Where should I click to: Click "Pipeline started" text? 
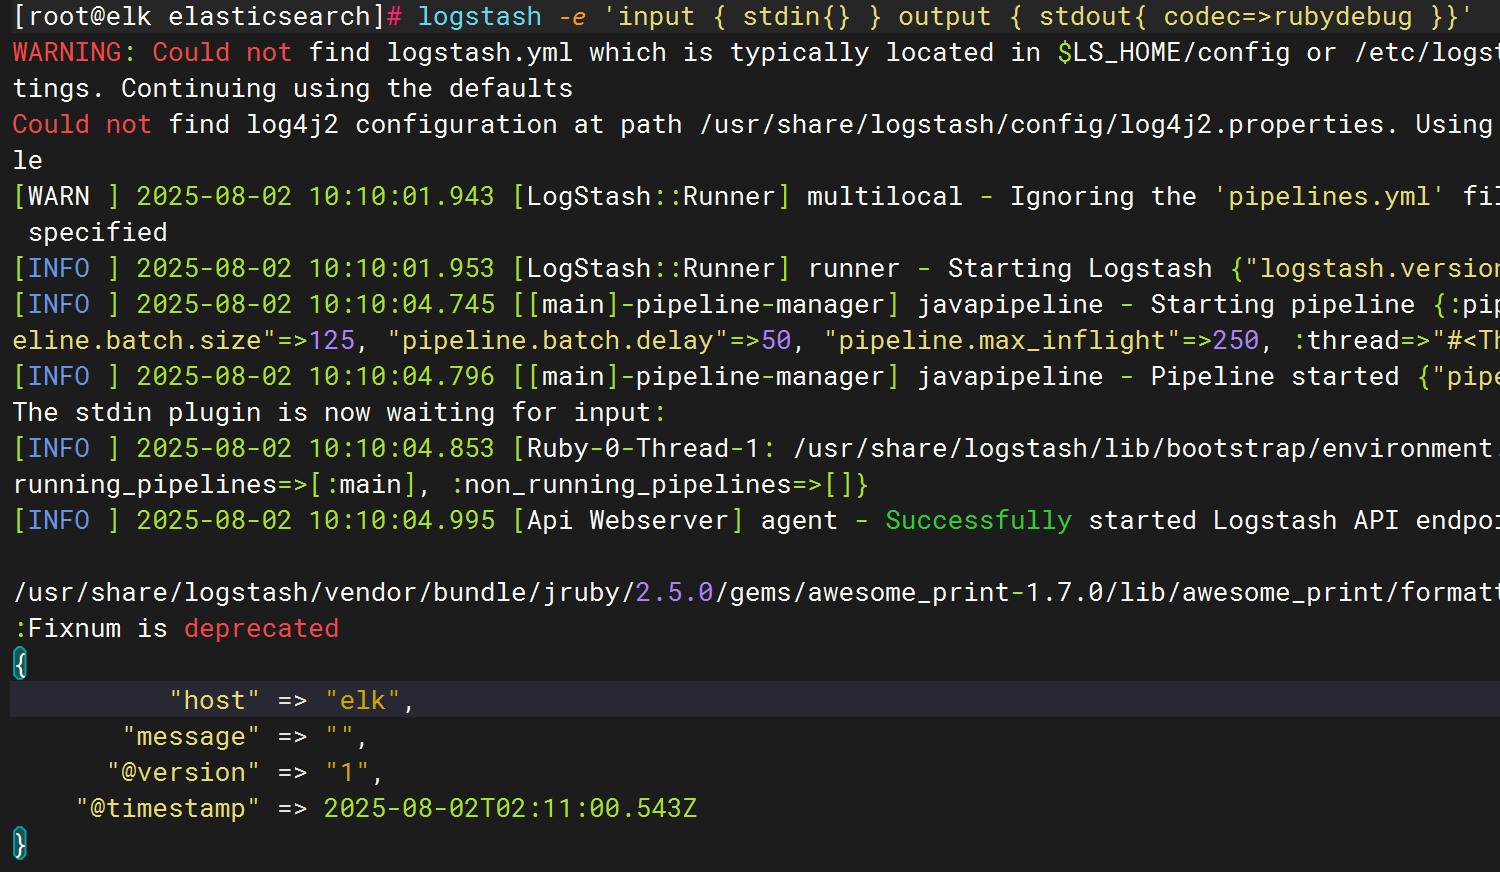(x=1275, y=377)
